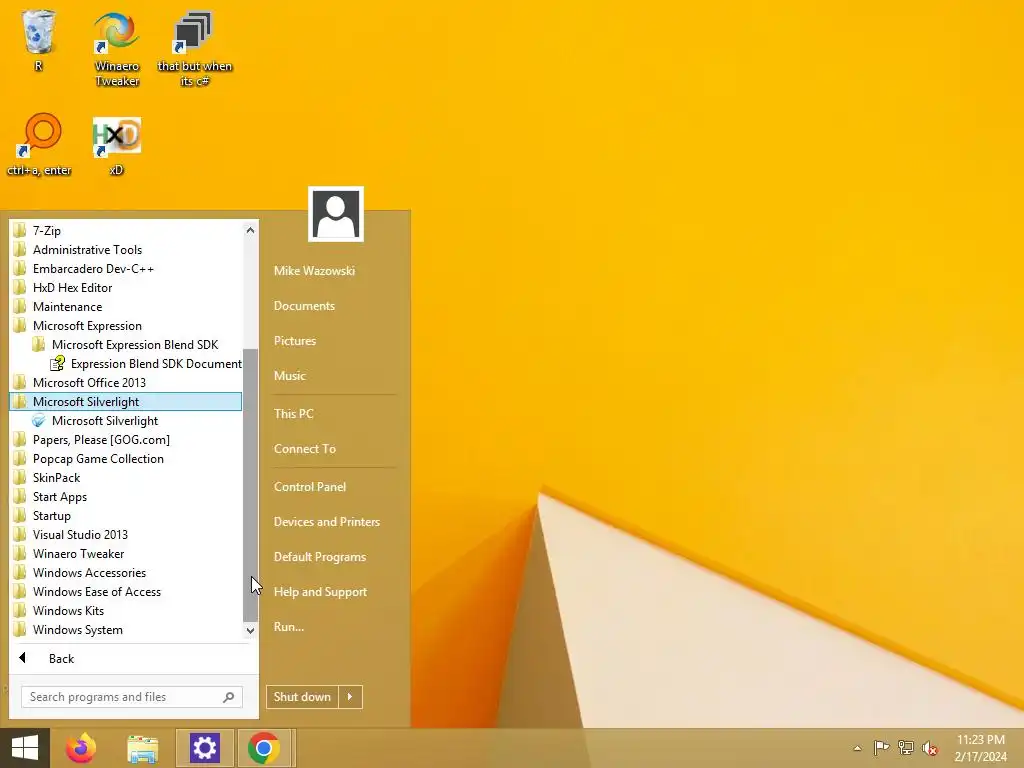Open Connect To from the start menu
1024x768 pixels.
(x=305, y=449)
